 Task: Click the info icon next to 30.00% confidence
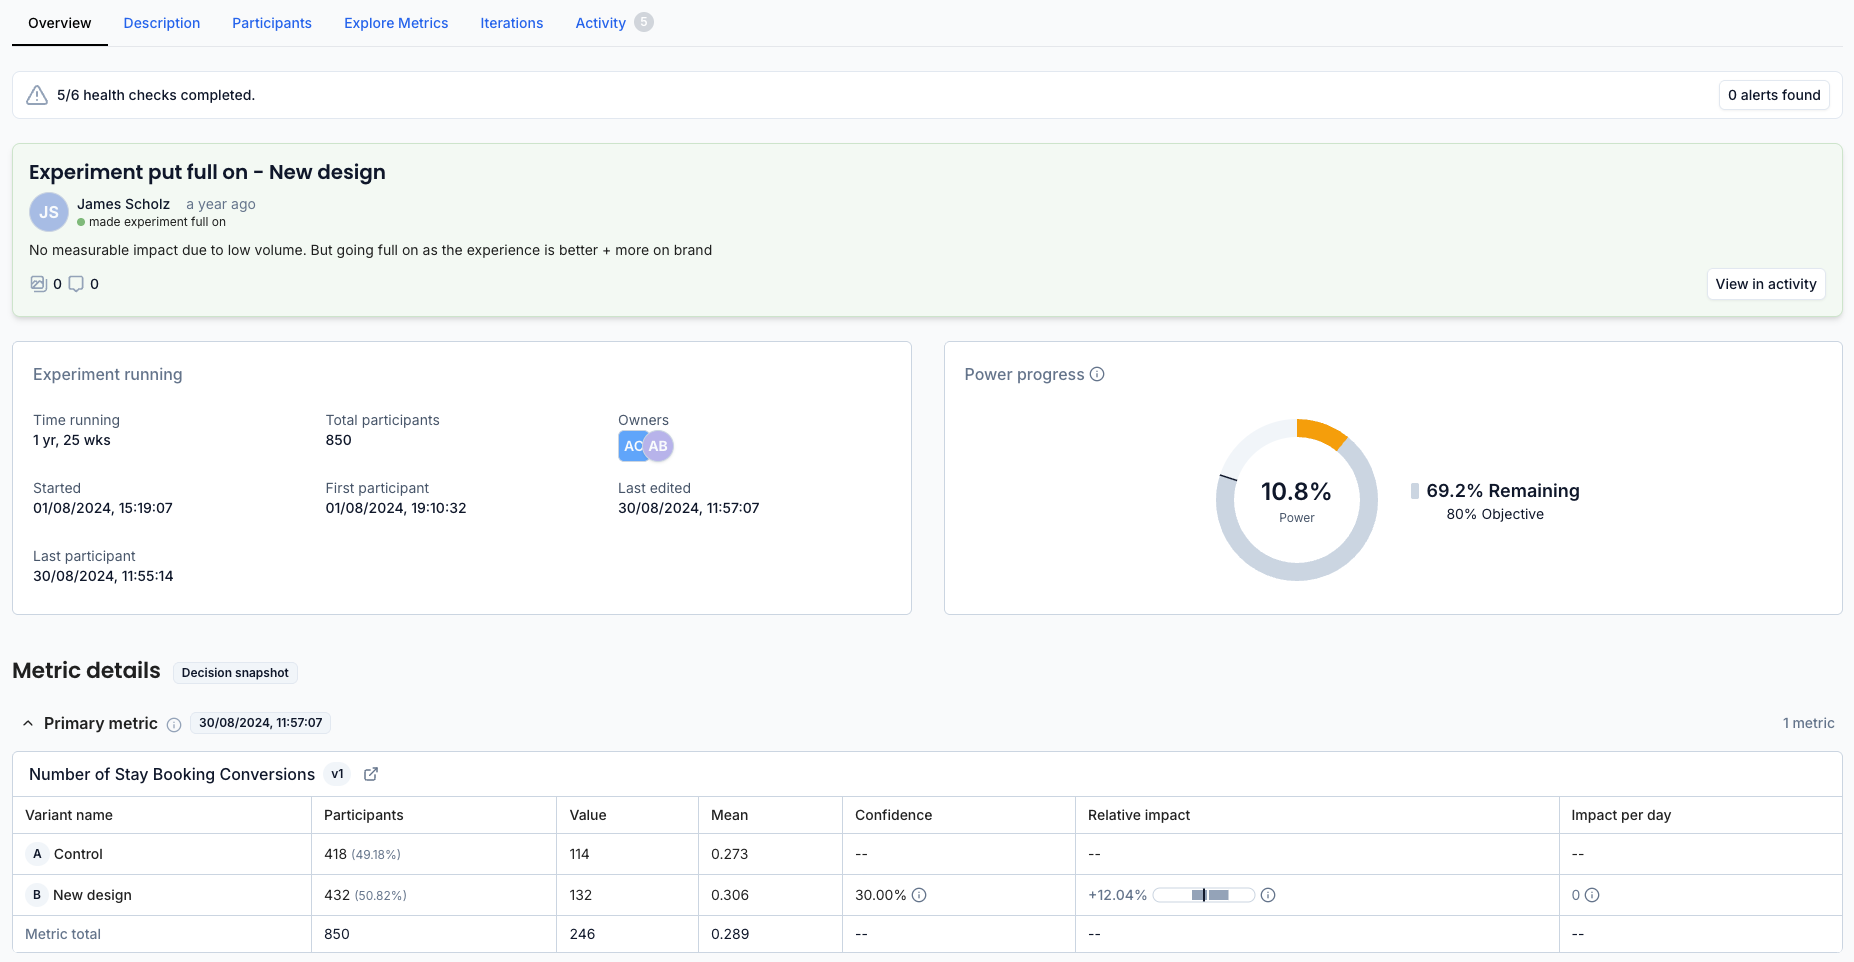pyautogui.click(x=919, y=895)
